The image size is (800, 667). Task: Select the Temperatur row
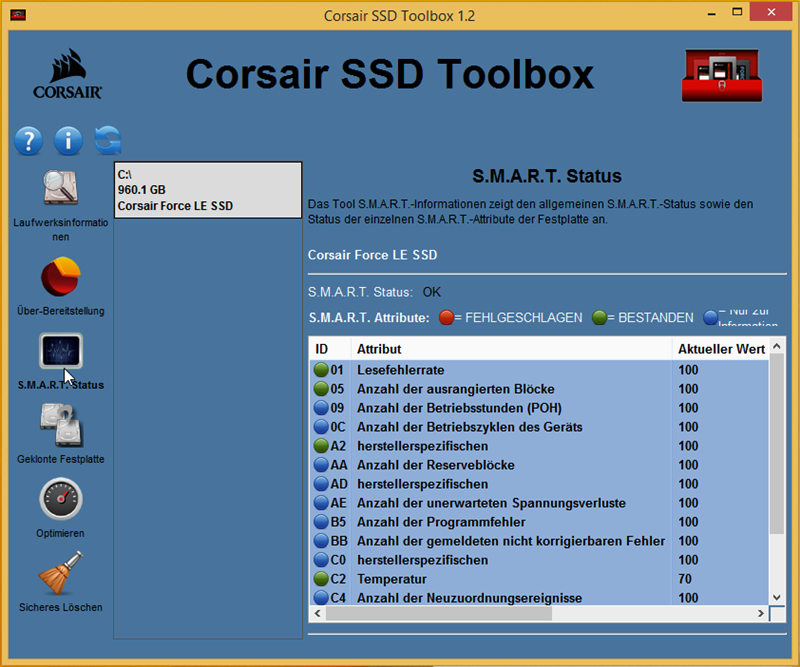coord(539,579)
